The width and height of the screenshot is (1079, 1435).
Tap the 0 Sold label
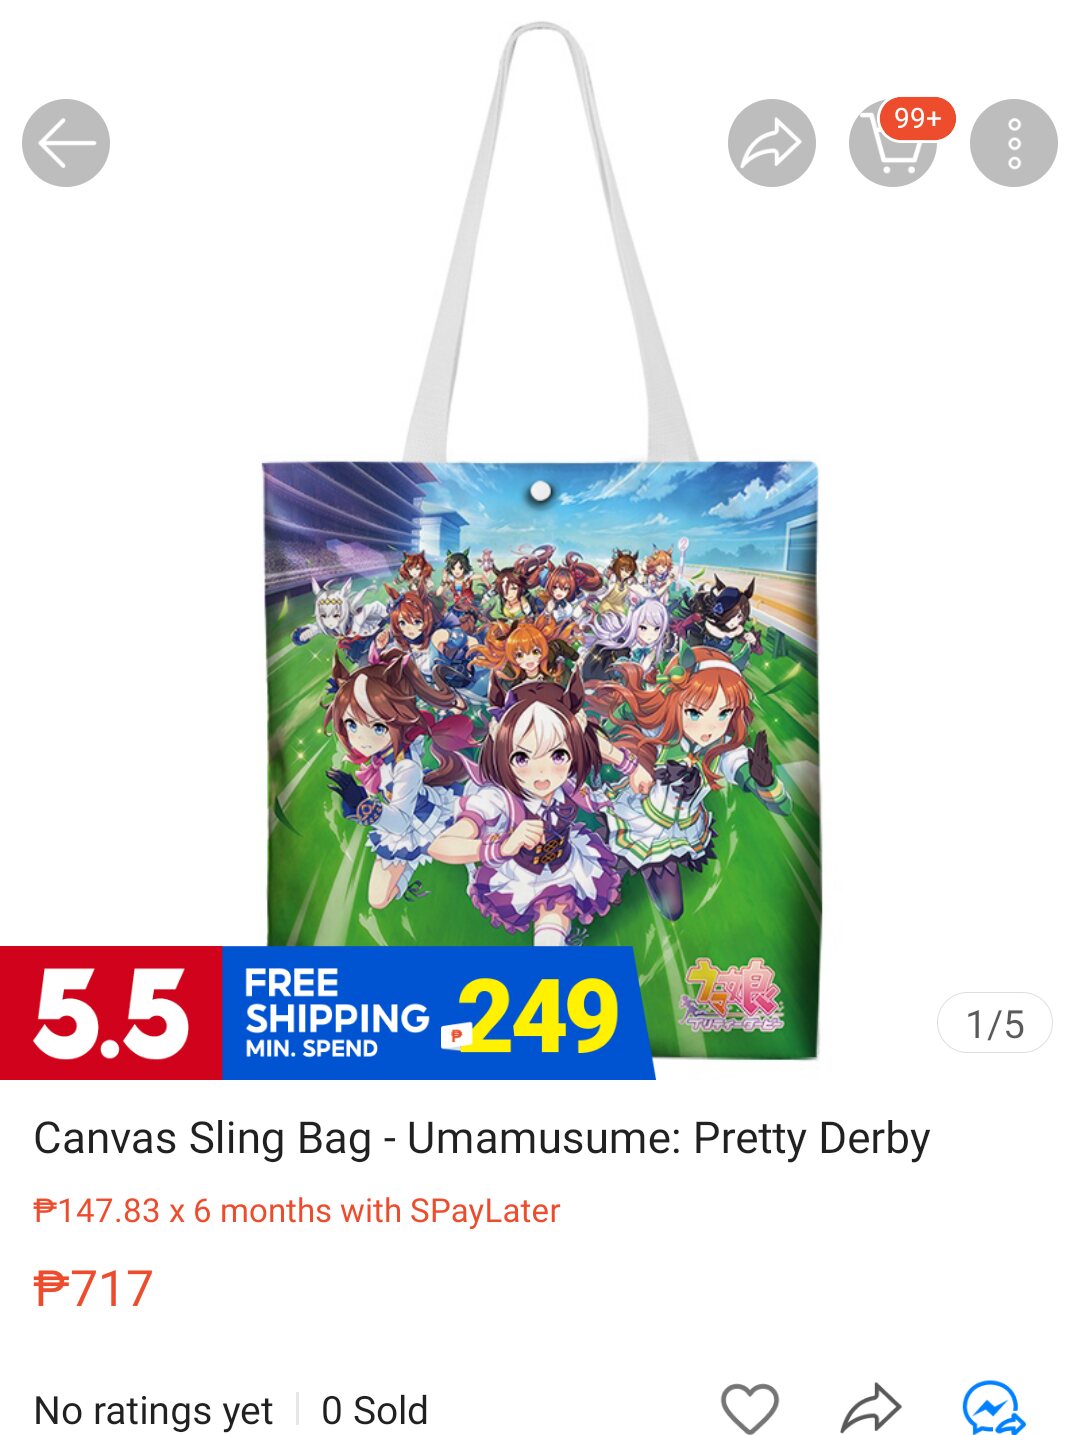(x=375, y=1411)
